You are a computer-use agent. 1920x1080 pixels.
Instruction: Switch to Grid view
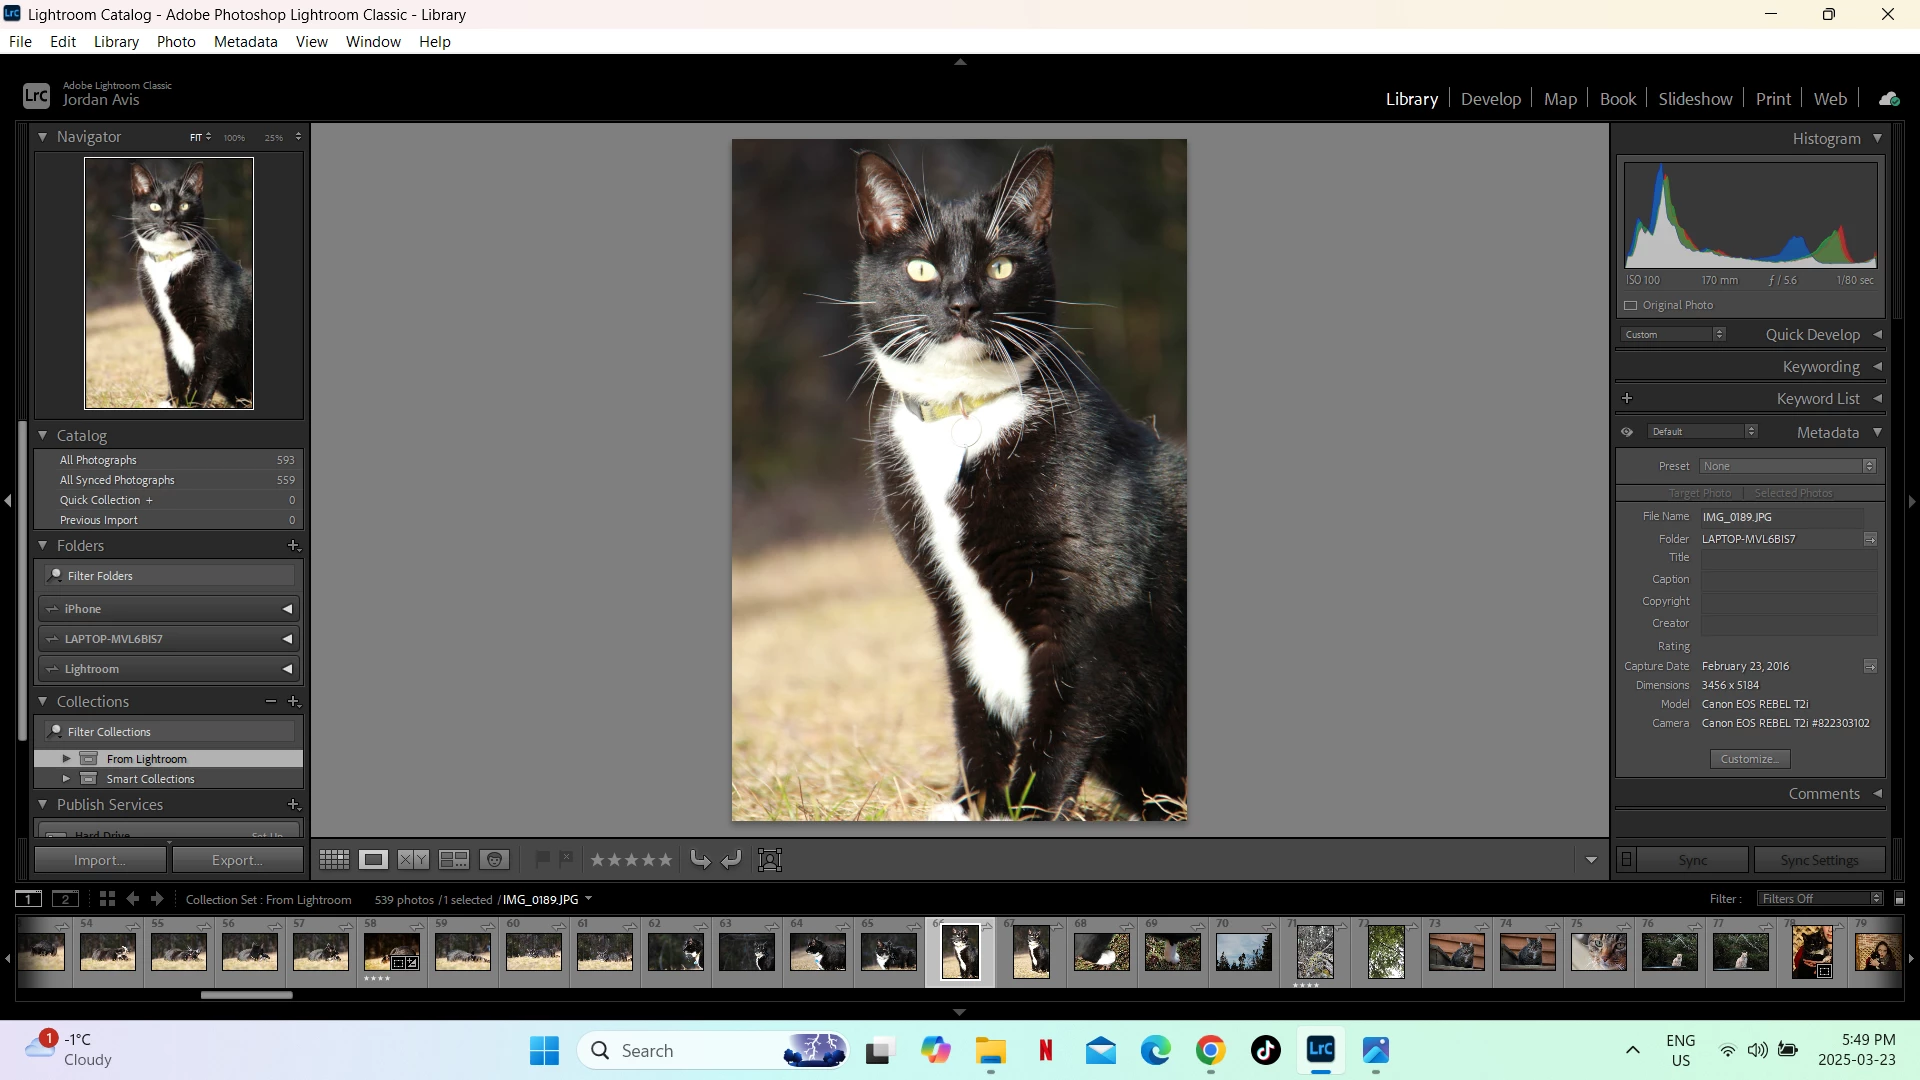point(334,860)
